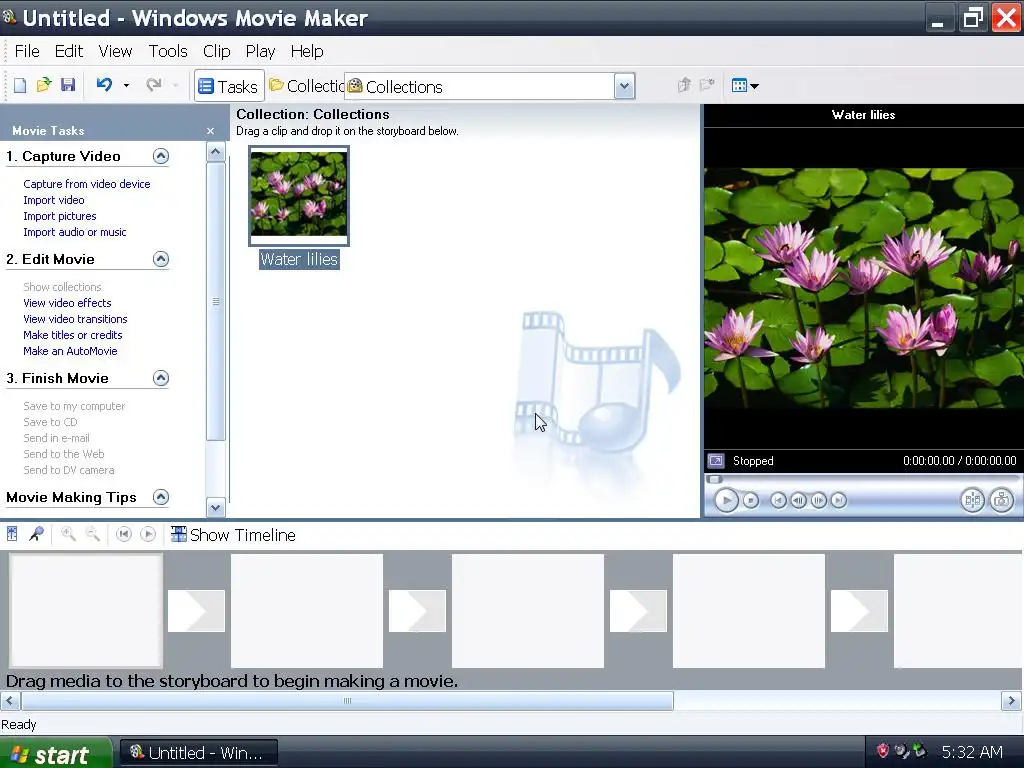
Task: Click the storyboard scroll left arrow
Action: coord(10,701)
